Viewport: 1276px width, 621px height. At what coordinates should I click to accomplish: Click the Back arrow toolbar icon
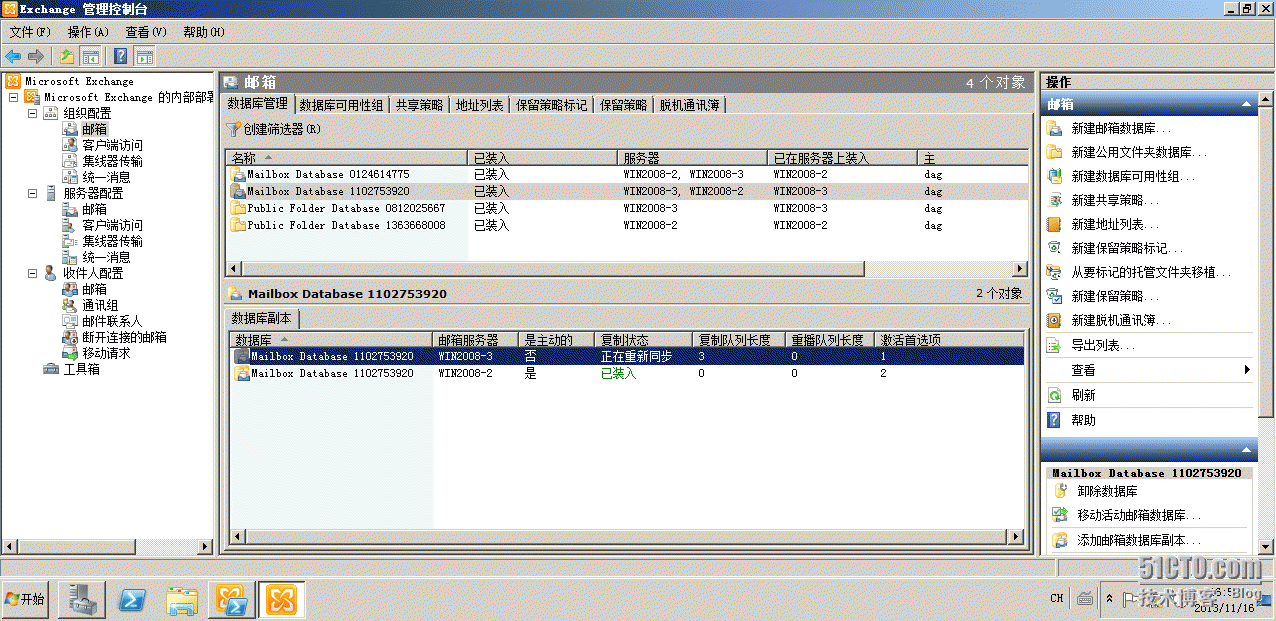coord(13,56)
